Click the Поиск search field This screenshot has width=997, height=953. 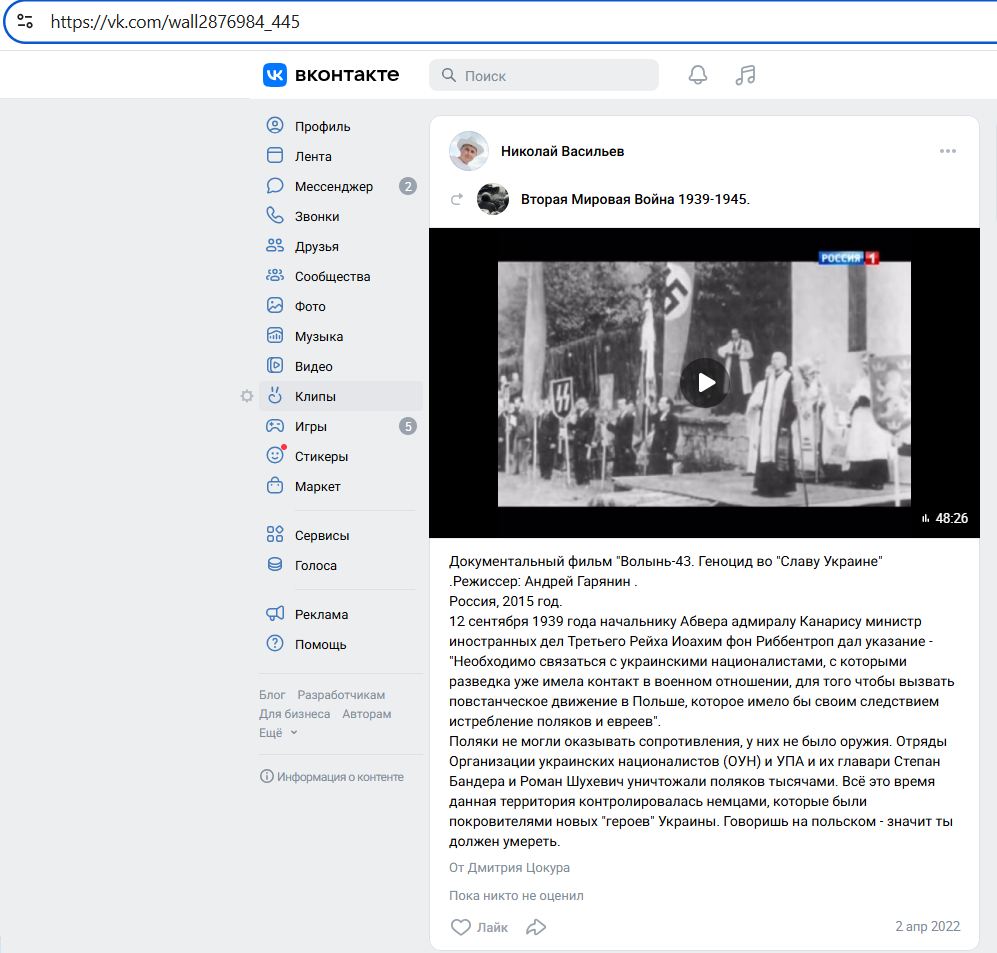[544, 75]
